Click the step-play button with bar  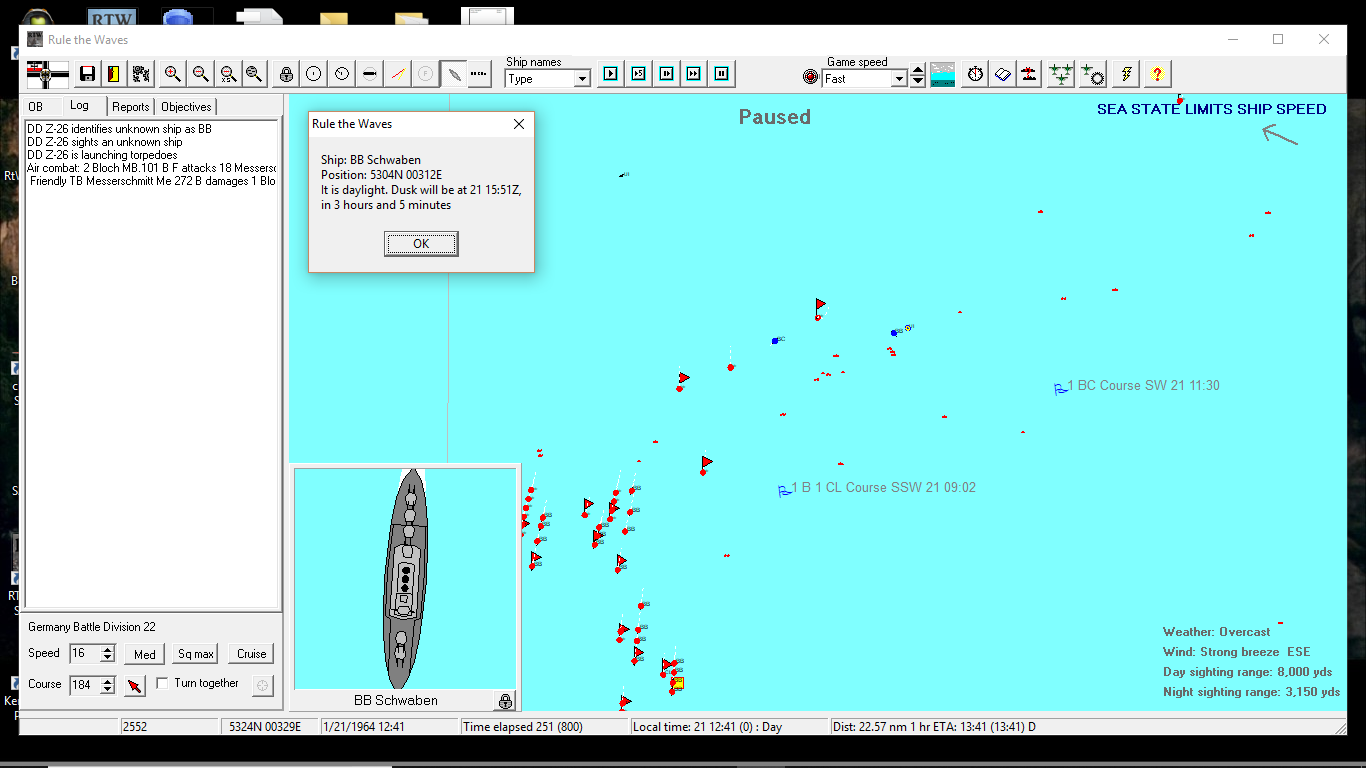[665, 74]
